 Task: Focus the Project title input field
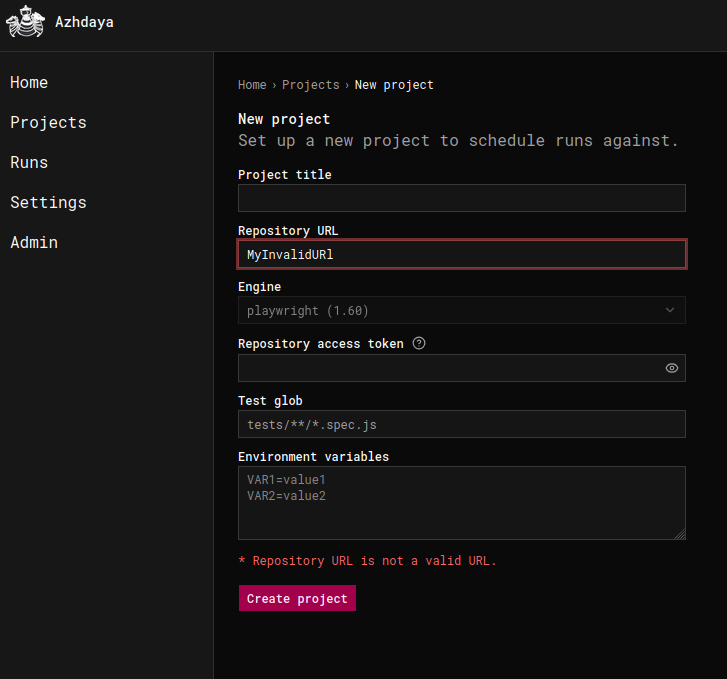[x=462, y=198]
